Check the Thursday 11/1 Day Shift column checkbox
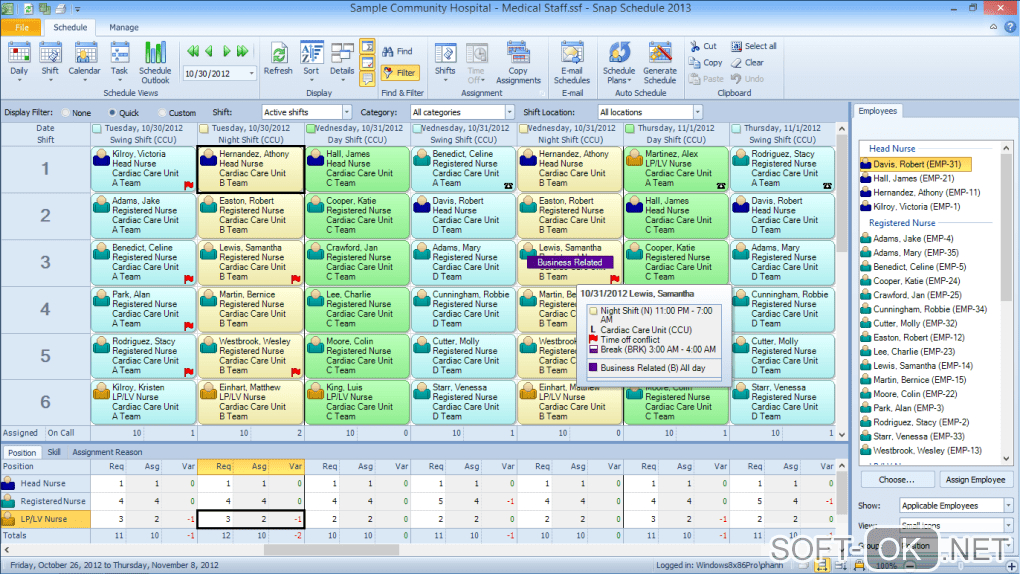Viewport: 1020px width, 574px height. coord(630,128)
